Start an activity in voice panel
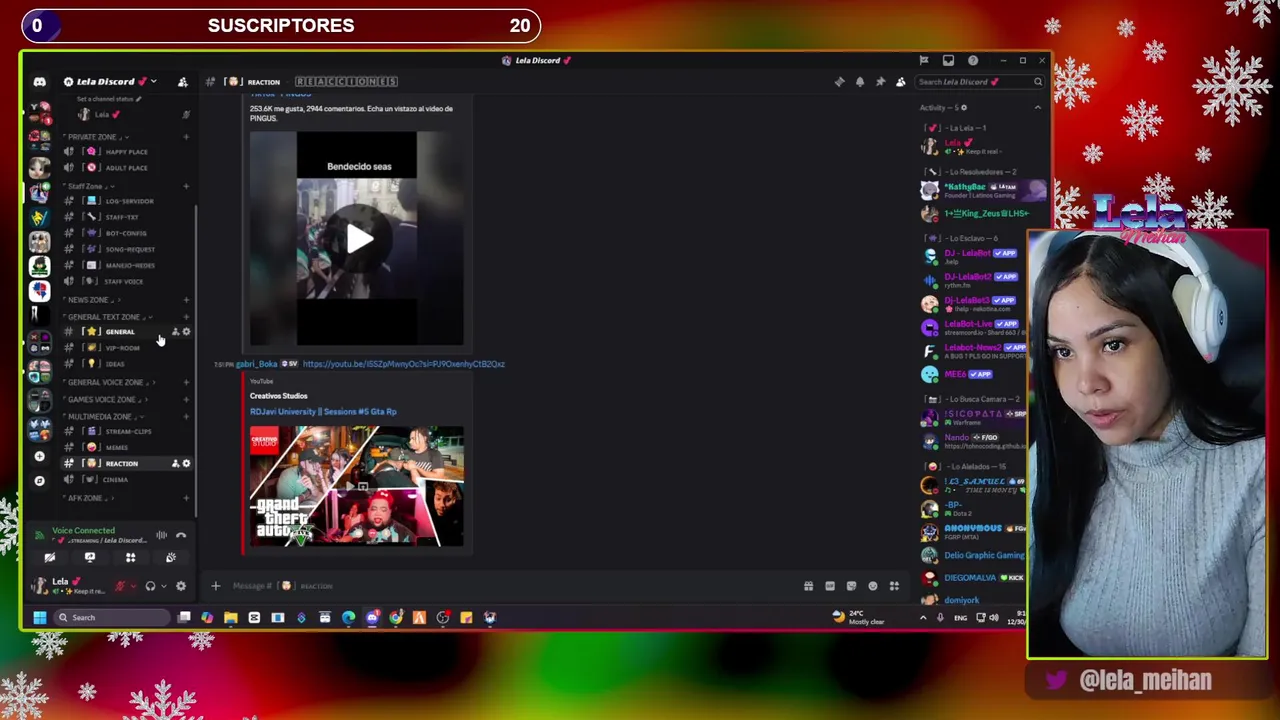 click(x=130, y=558)
